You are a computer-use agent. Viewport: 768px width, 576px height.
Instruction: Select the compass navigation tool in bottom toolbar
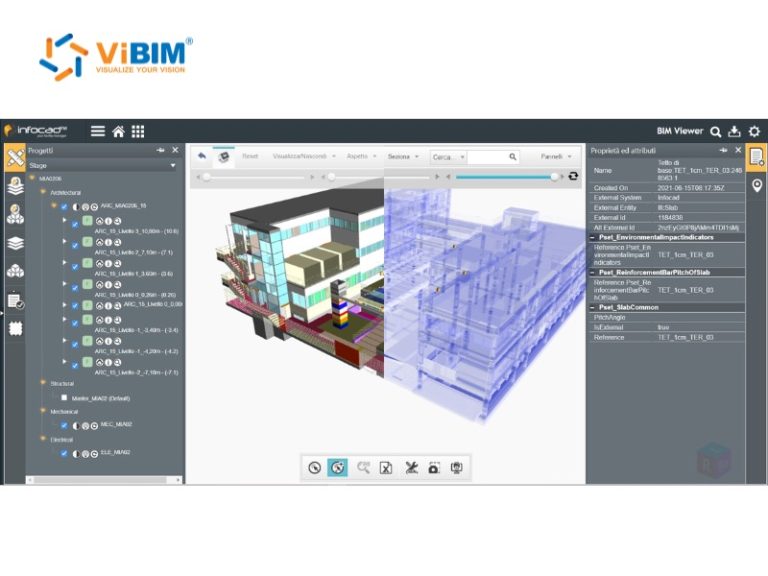tap(314, 468)
